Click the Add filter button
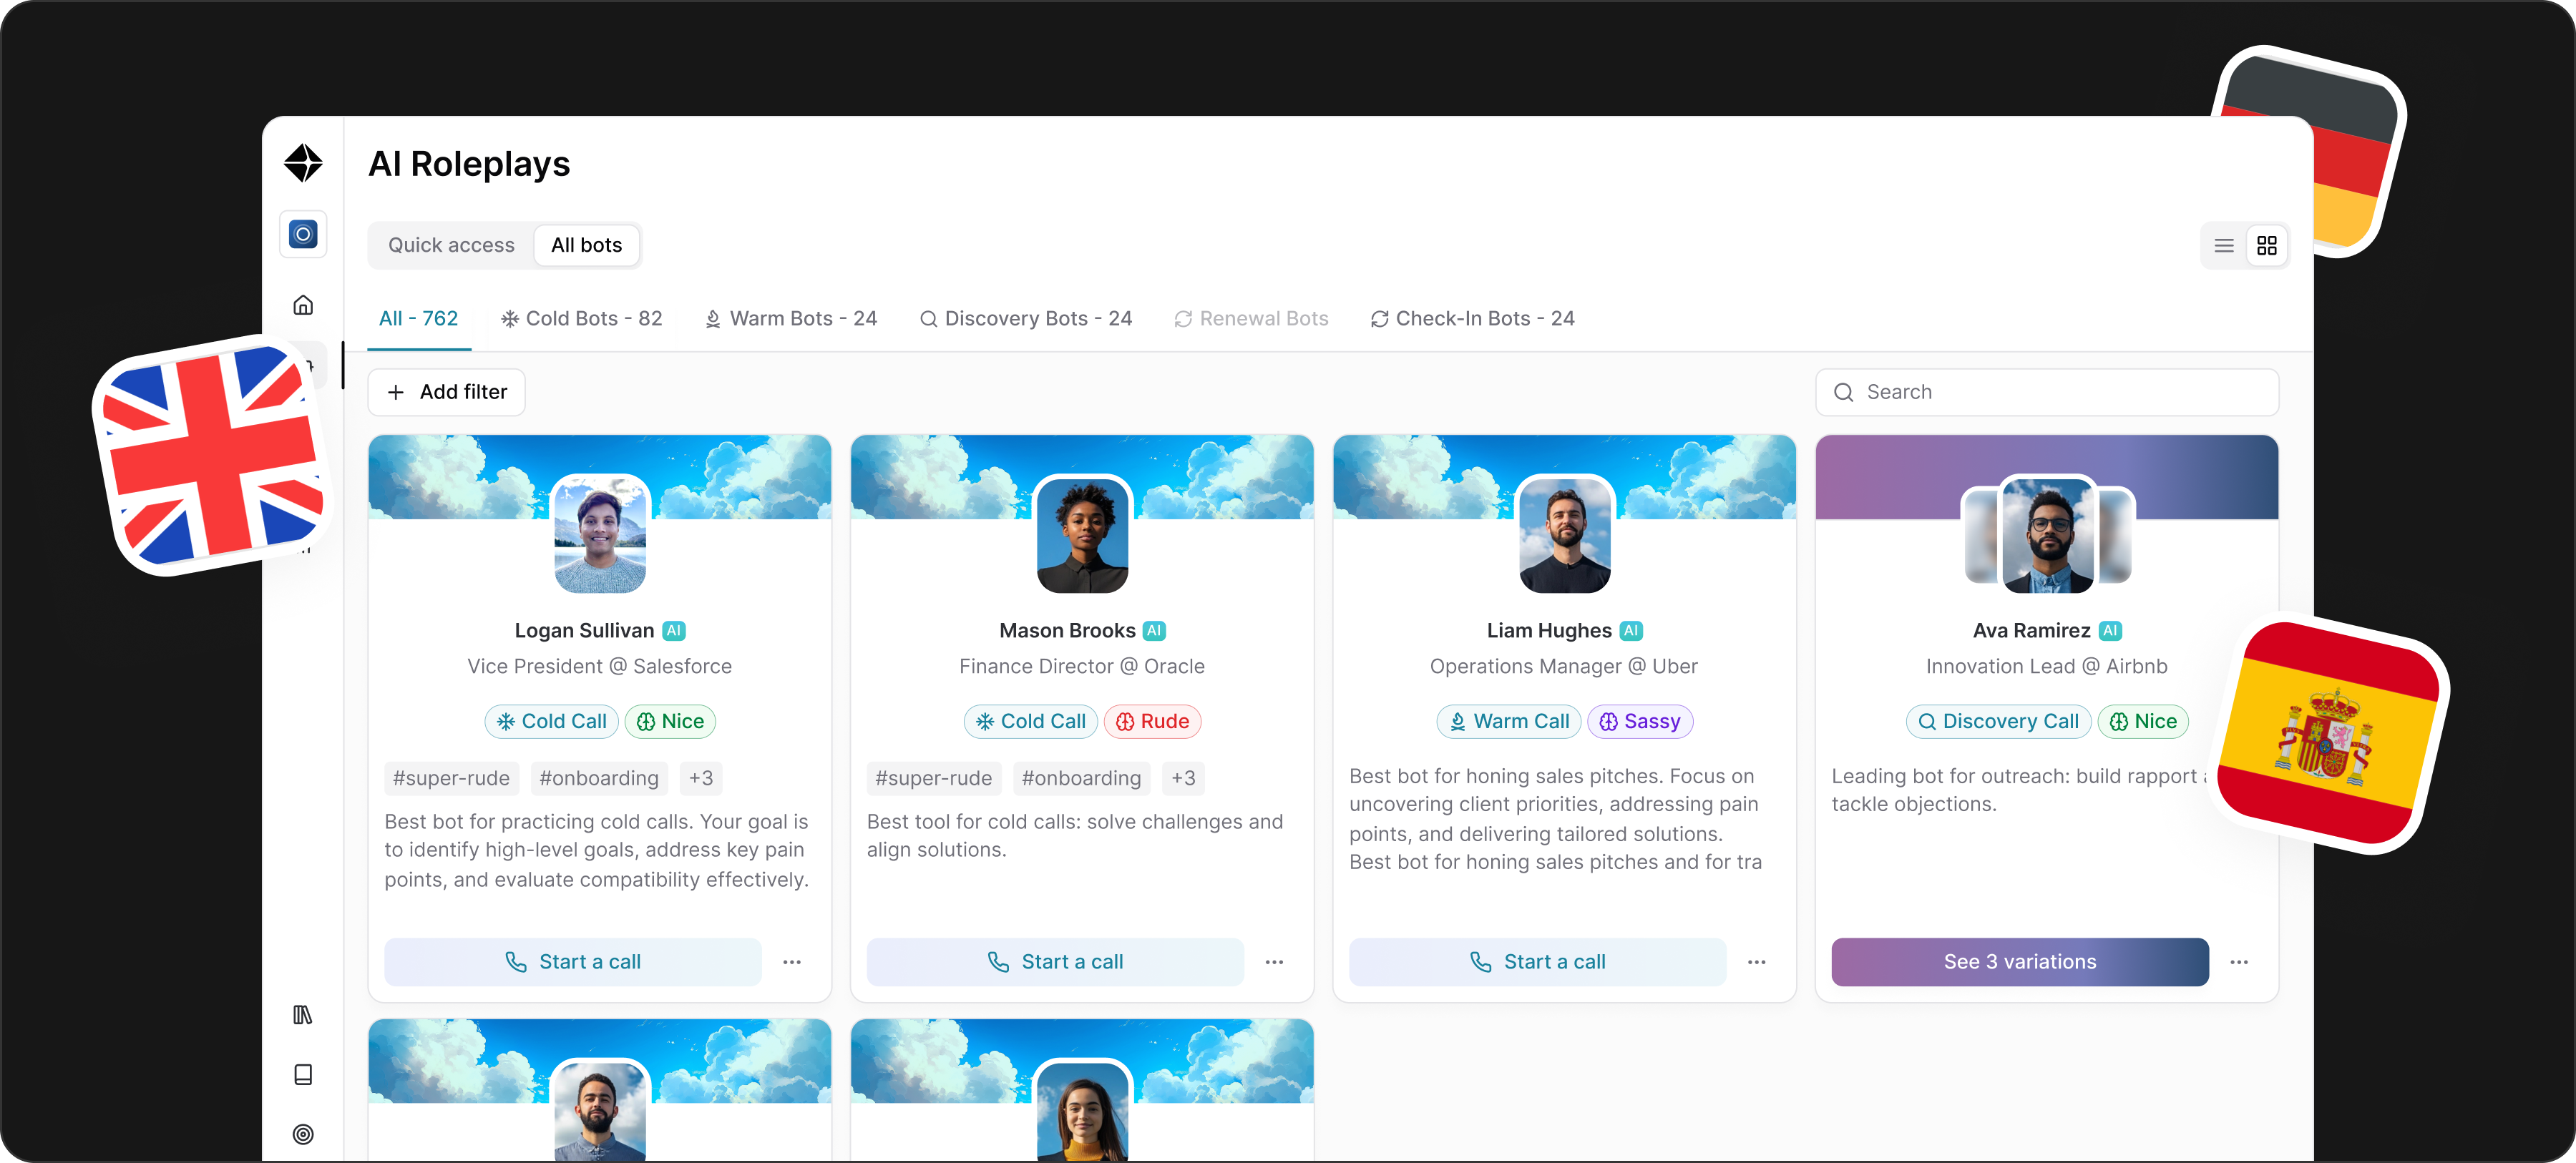 [x=447, y=392]
